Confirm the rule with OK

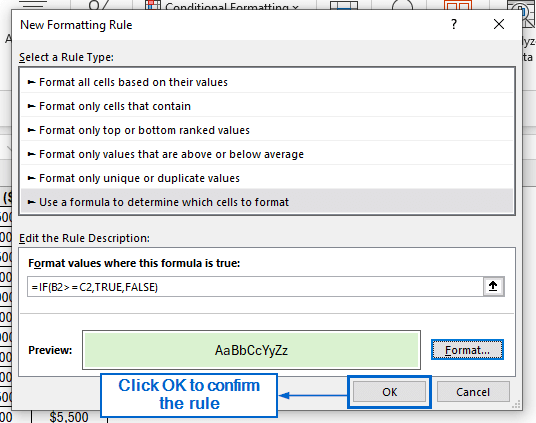390,392
